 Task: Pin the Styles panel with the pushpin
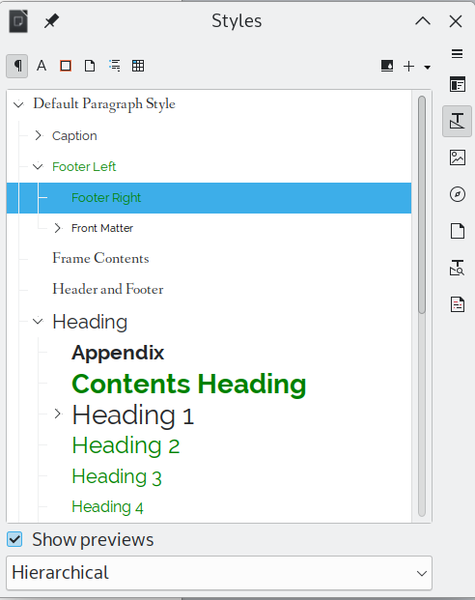point(51,21)
